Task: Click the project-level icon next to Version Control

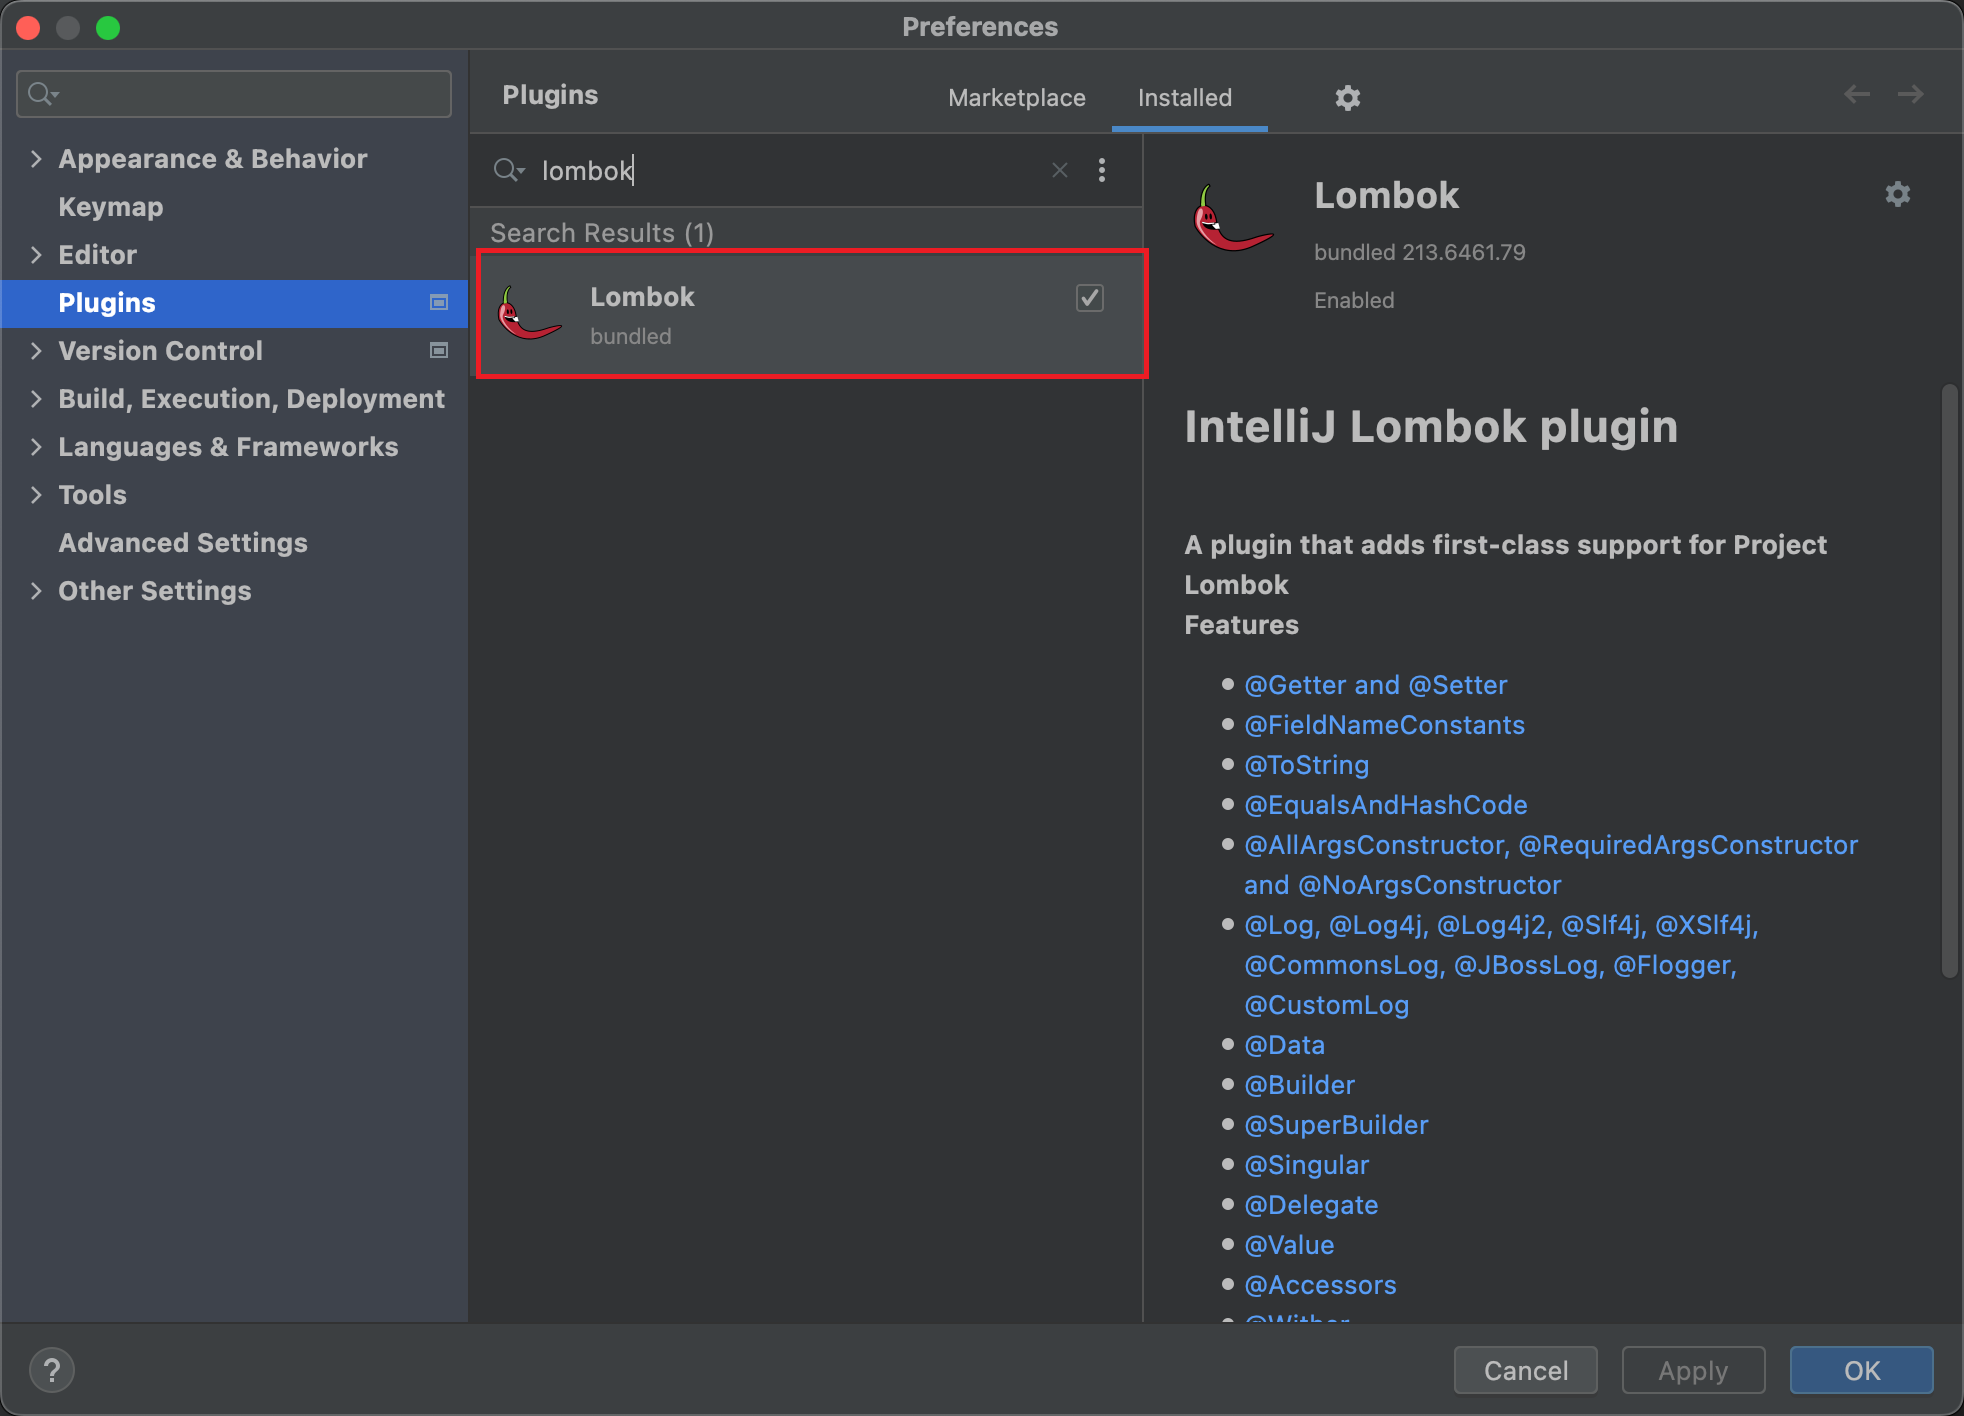Action: point(438,350)
